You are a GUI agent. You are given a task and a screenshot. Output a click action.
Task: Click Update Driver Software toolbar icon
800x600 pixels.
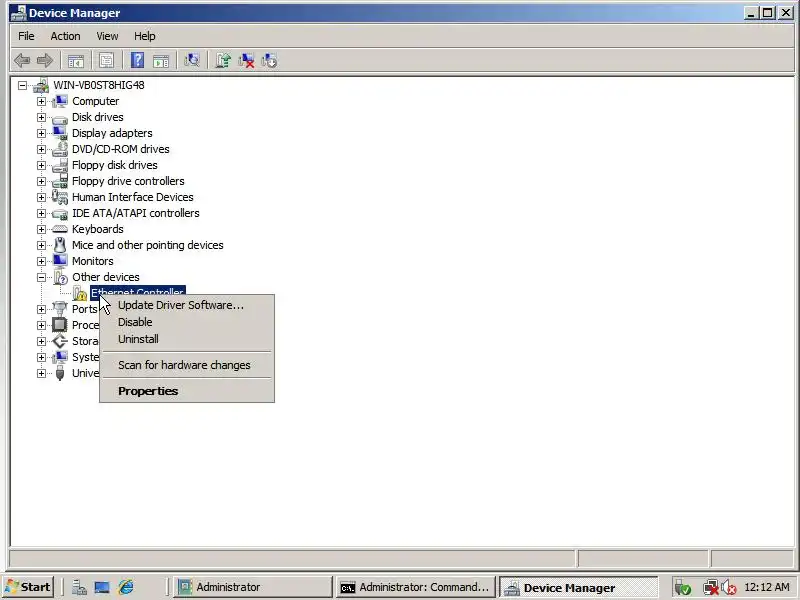(x=223, y=61)
